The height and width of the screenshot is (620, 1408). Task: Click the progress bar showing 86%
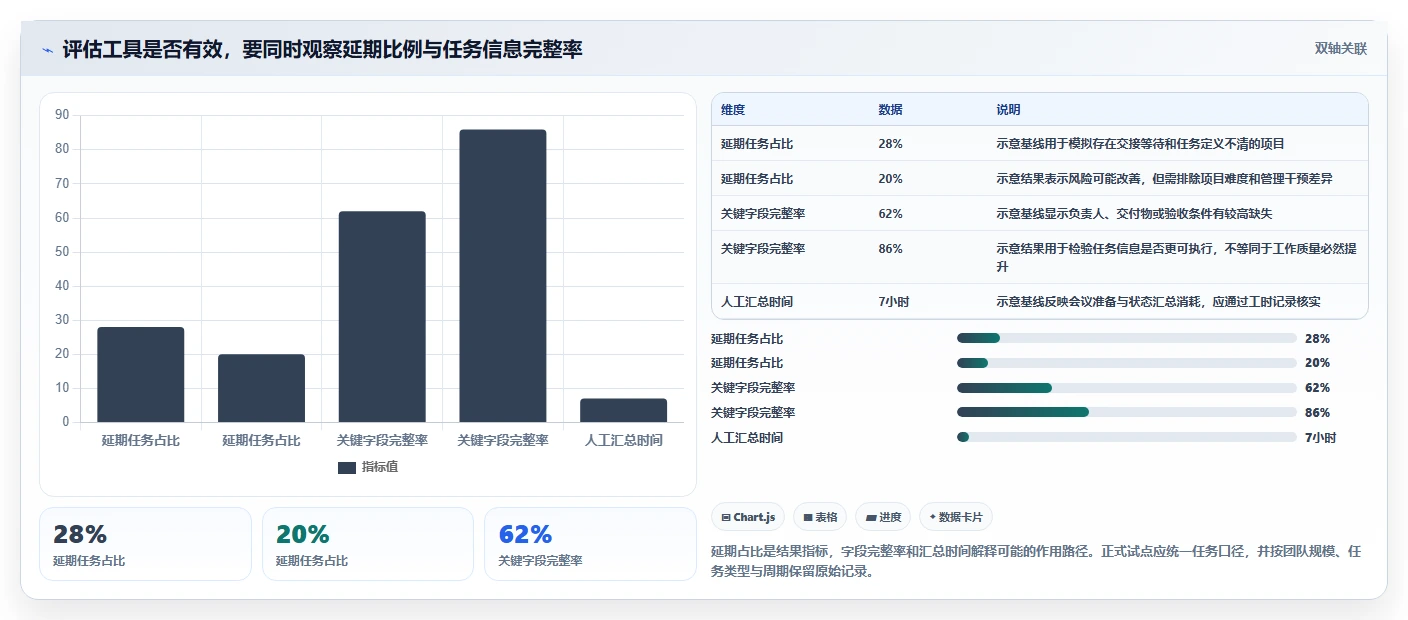click(1127, 412)
